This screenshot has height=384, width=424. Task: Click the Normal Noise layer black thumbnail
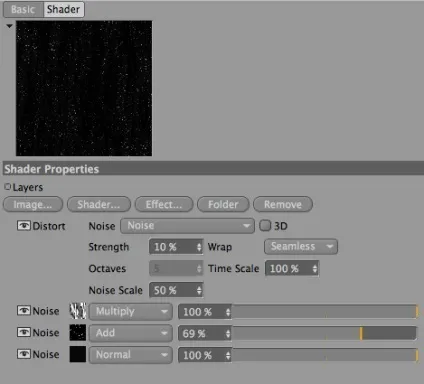(78, 354)
